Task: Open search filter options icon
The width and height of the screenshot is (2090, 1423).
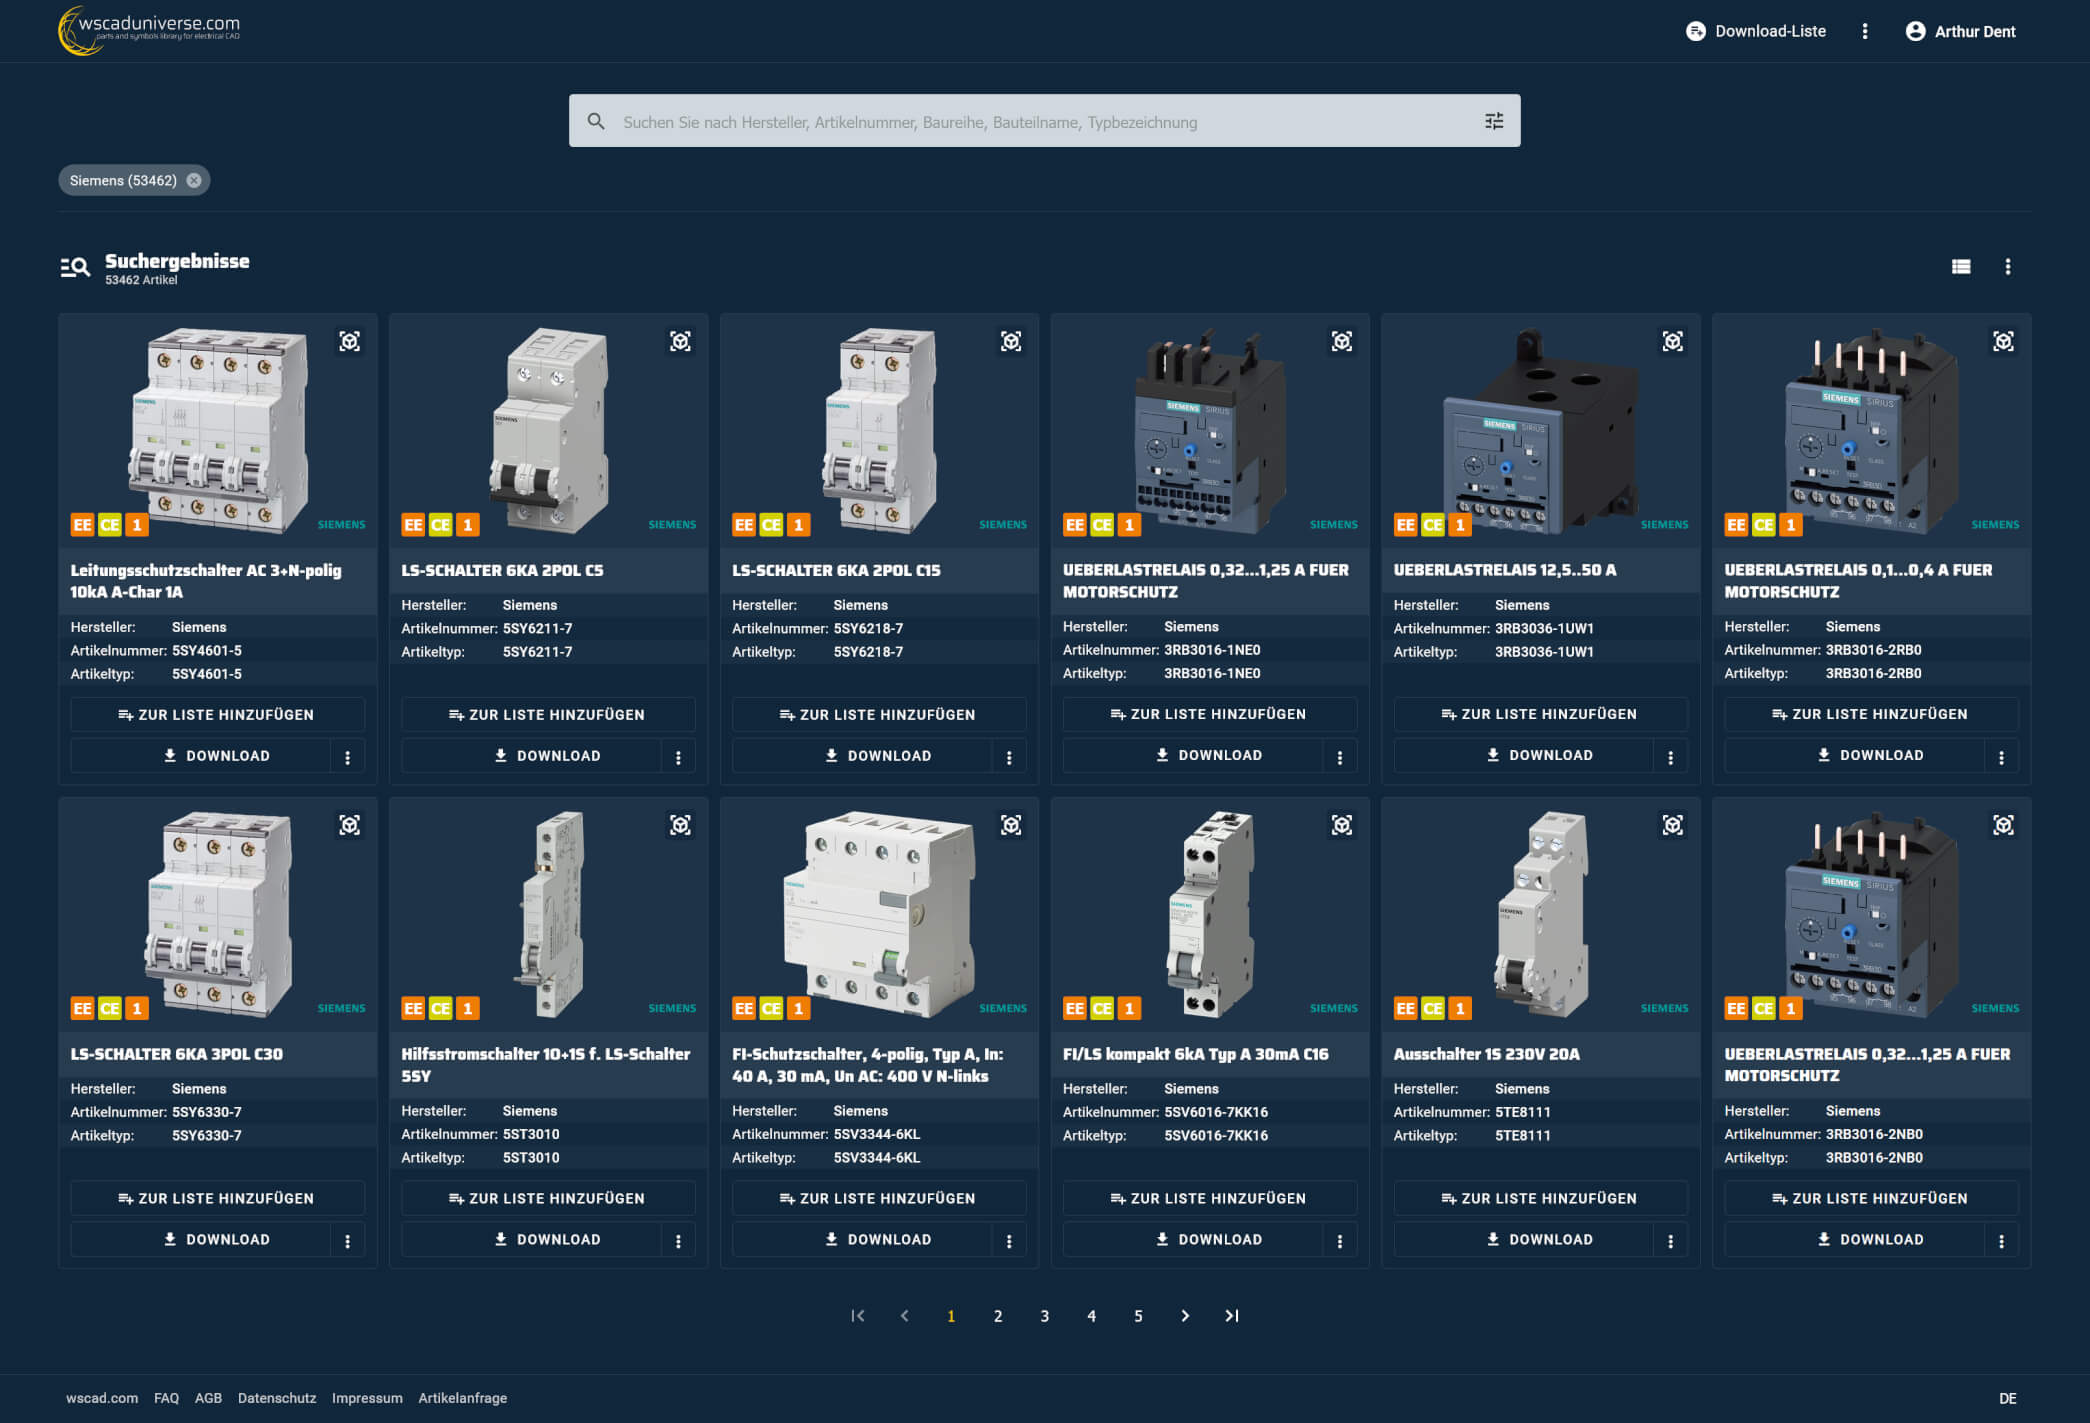Action: pos(1493,121)
